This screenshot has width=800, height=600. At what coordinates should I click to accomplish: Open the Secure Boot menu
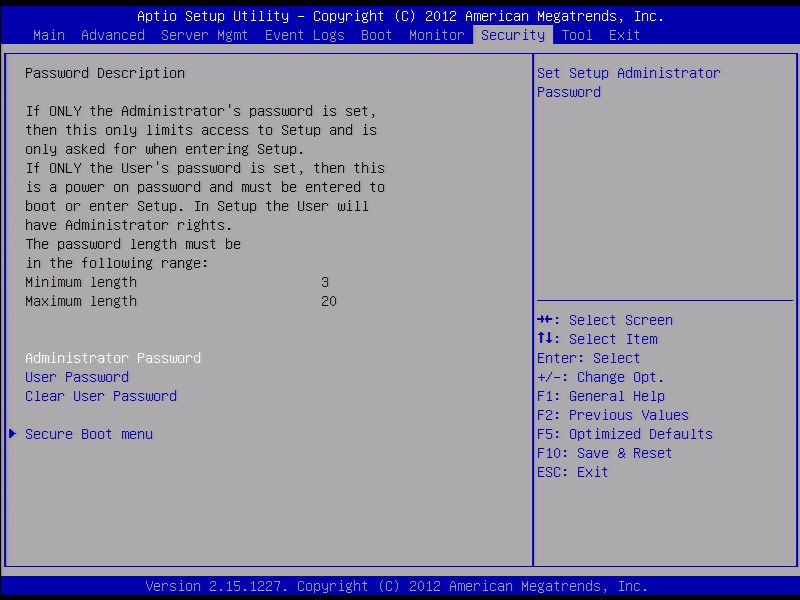89,434
